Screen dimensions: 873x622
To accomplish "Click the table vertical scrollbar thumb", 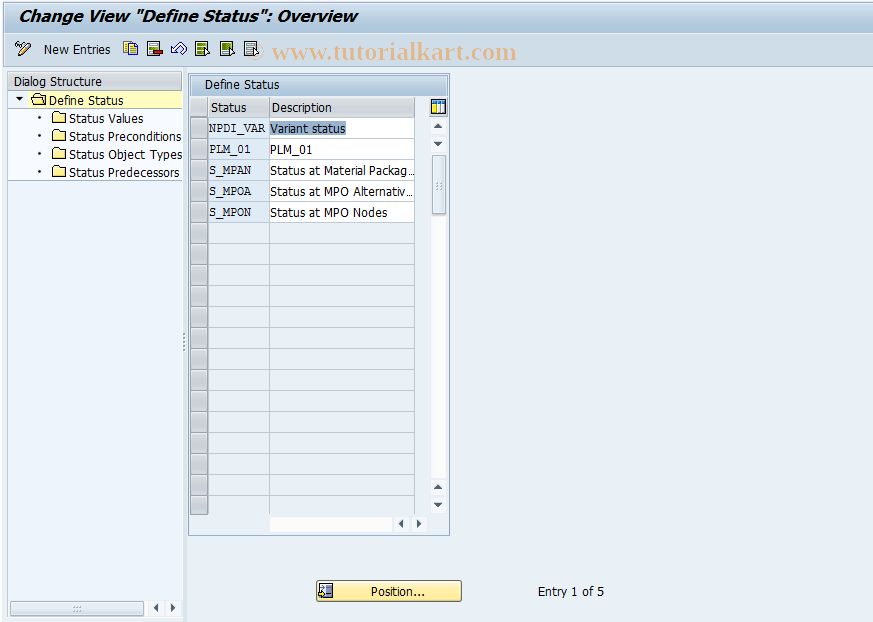I will point(439,185).
